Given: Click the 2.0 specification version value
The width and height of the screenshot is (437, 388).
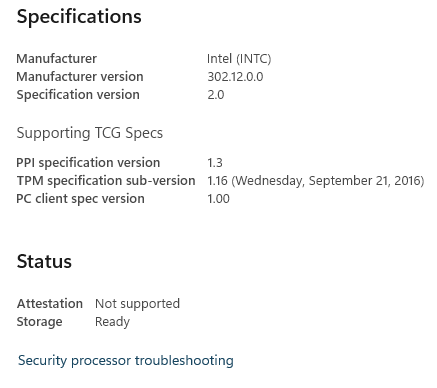Looking at the screenshot, I should pyautogui.click(x=216, y=95).
